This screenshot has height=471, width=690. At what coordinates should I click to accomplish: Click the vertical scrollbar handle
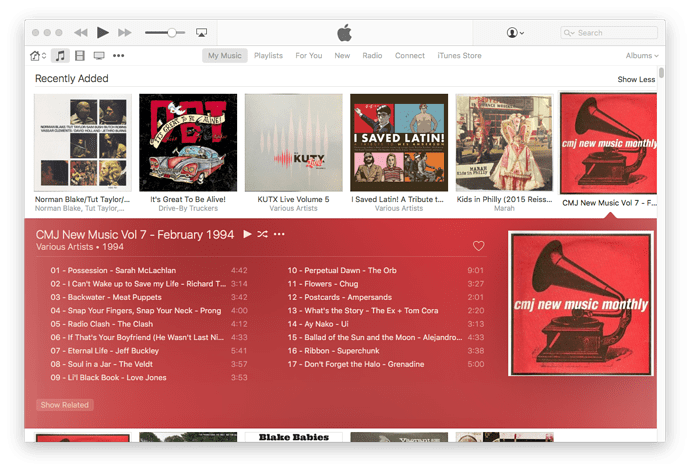[x=661, y=73]
